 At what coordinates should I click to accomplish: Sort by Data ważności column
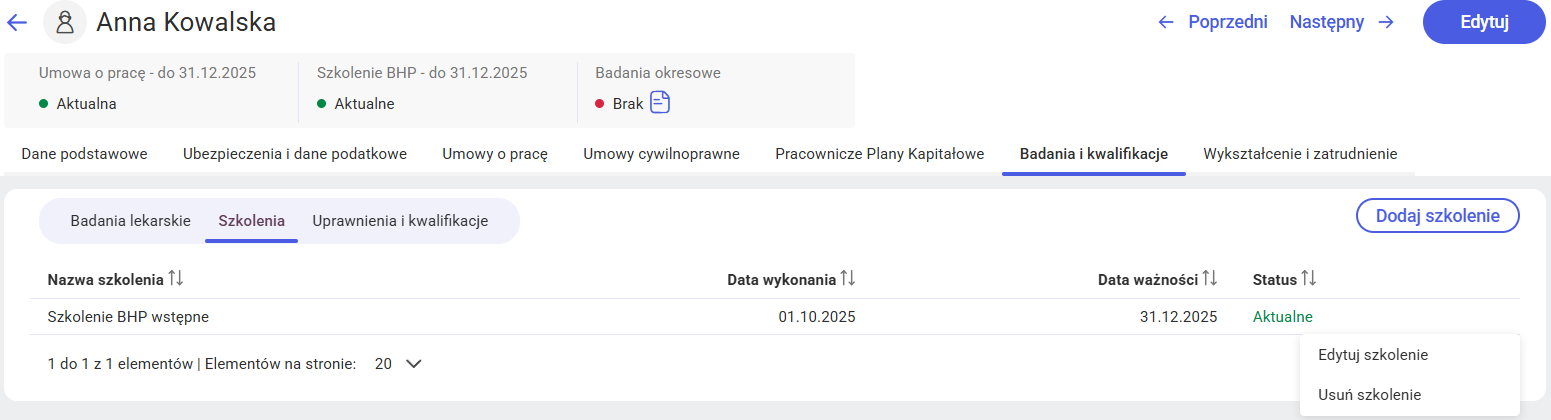[x=1209, y=280]
